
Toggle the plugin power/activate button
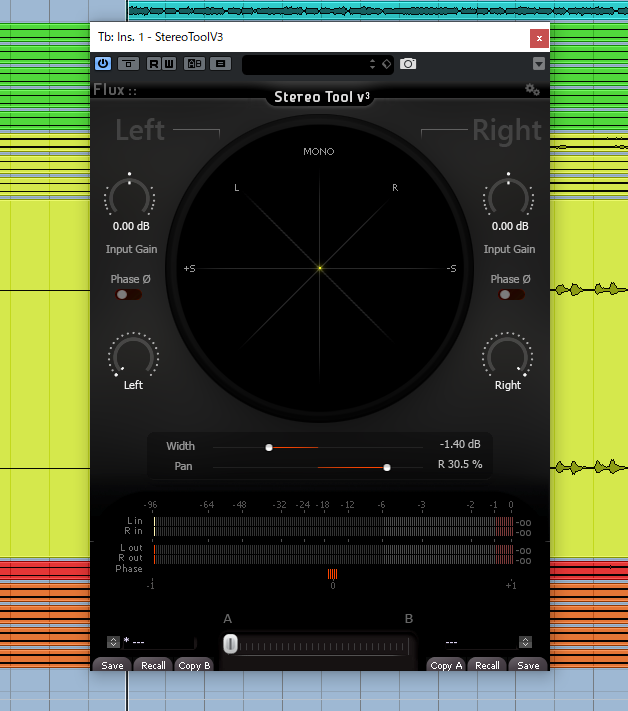tap(103, 63)
